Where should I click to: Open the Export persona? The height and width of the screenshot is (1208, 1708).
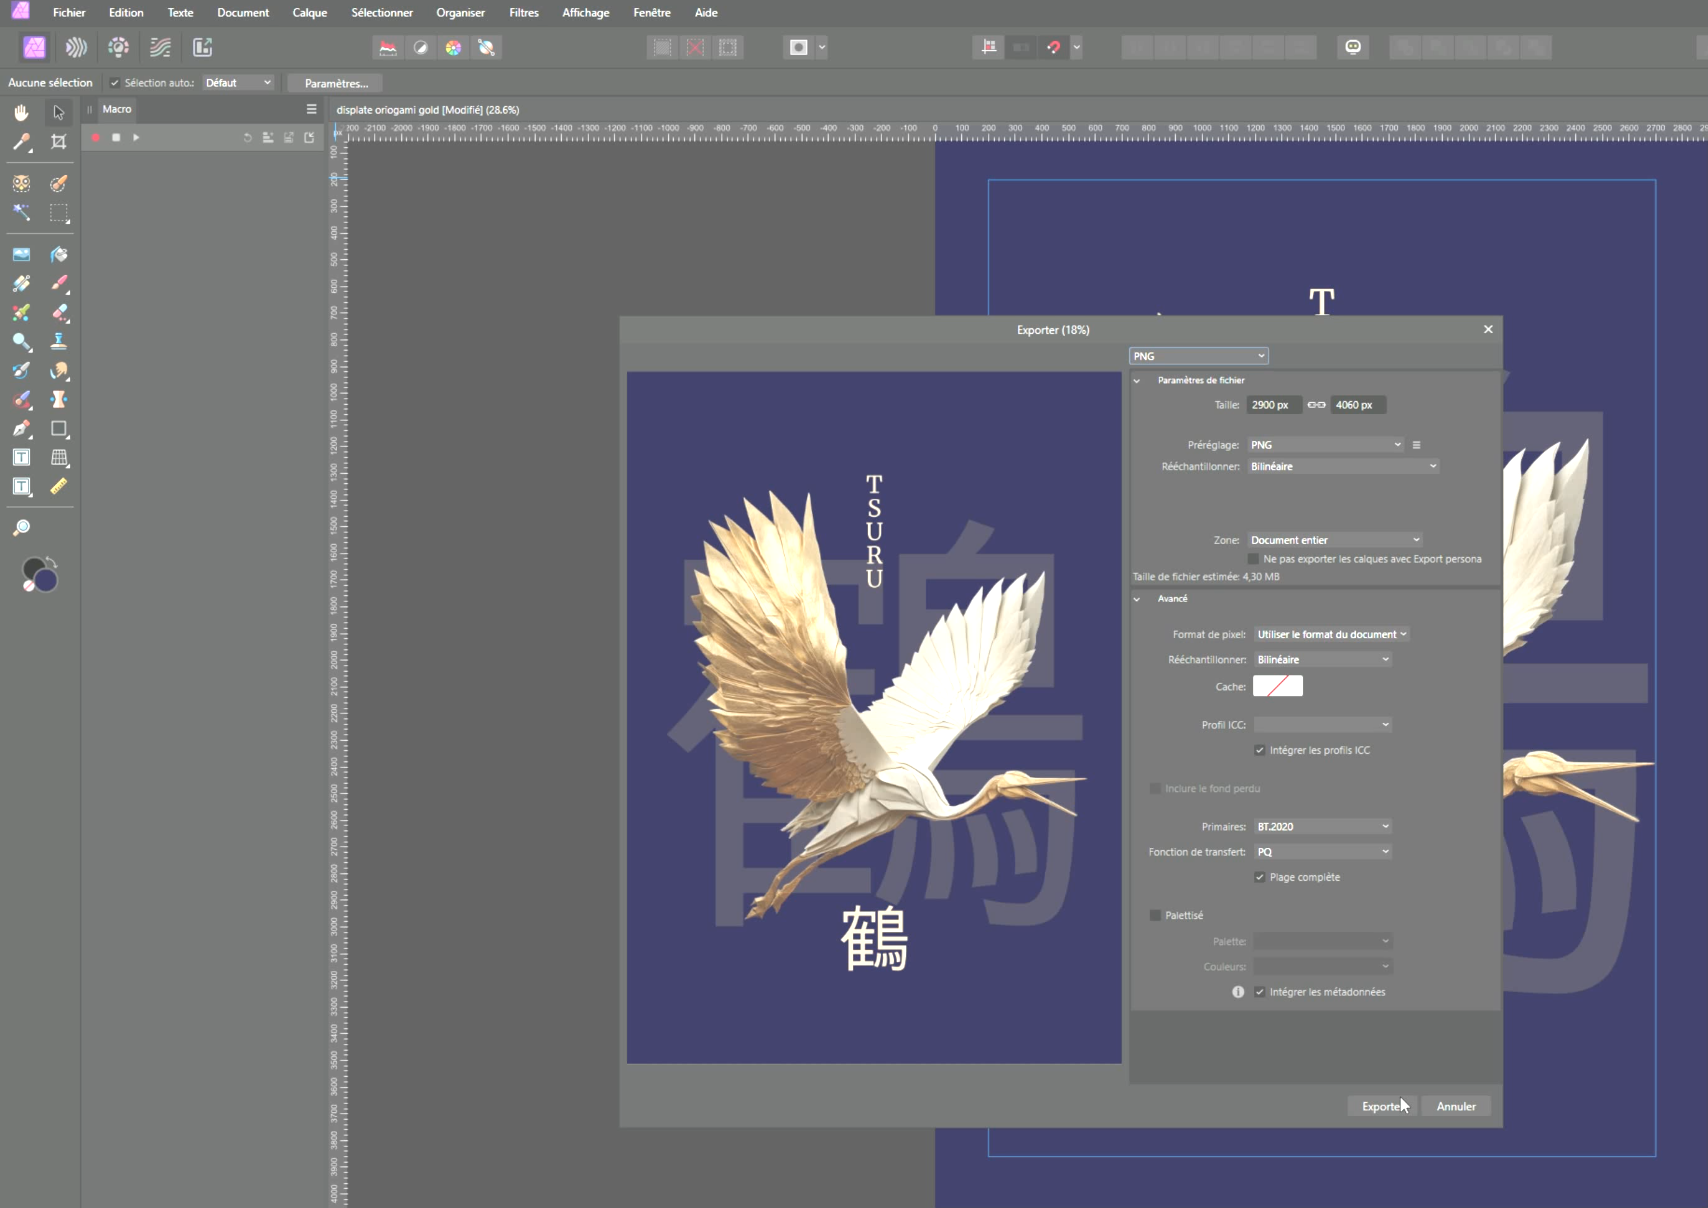click(203, 47)
